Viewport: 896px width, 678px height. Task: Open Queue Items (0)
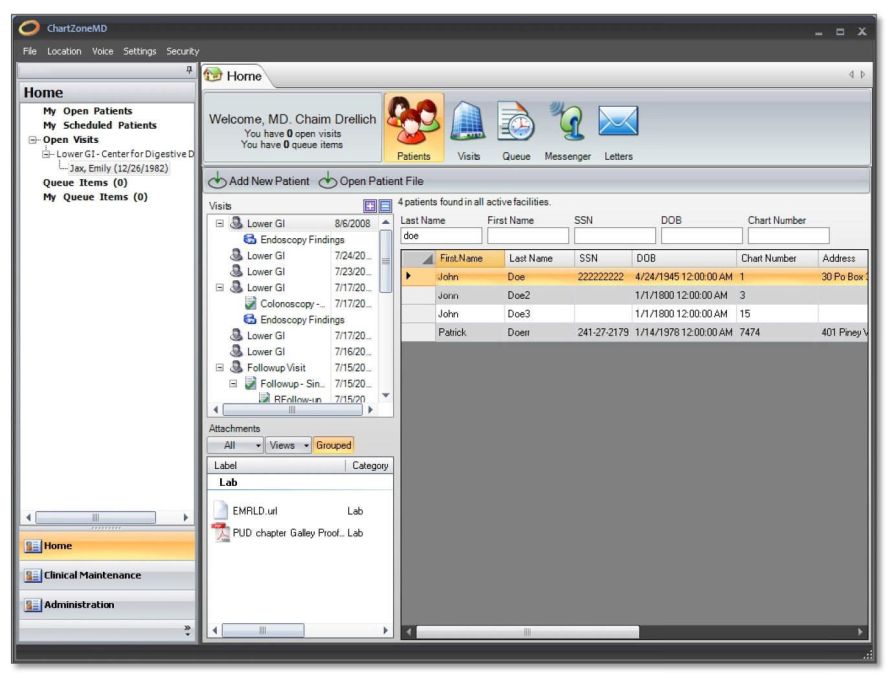[85, 183]
